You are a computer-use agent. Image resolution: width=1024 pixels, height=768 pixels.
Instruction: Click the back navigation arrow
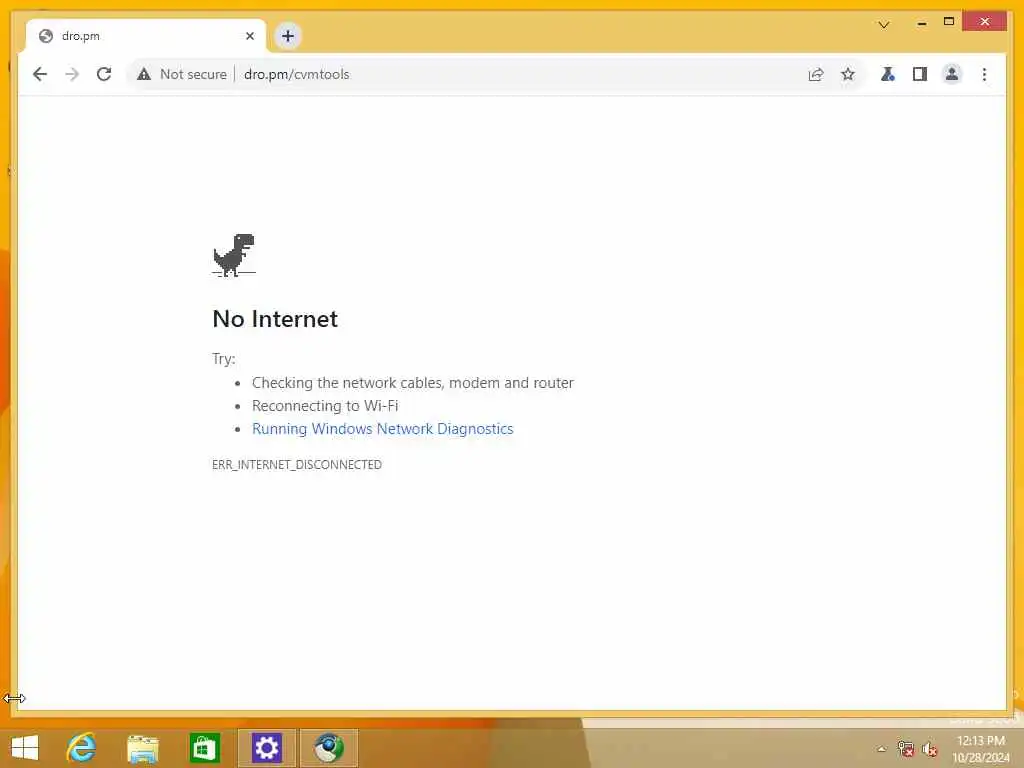coord(40,74)
